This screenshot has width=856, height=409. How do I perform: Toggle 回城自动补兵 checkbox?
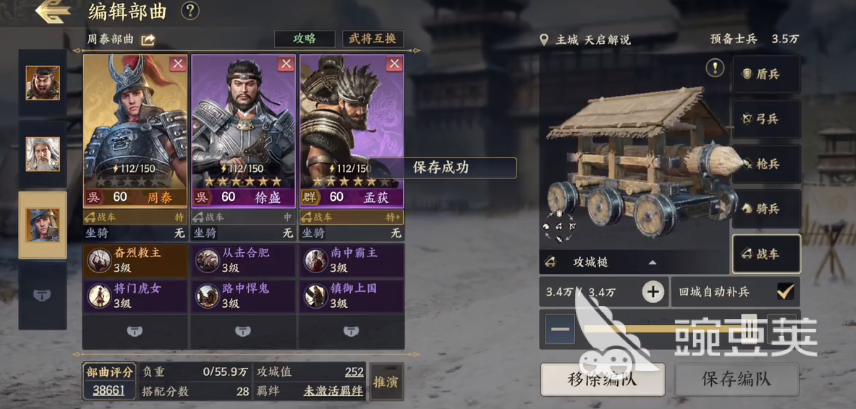tap(785, 292)
